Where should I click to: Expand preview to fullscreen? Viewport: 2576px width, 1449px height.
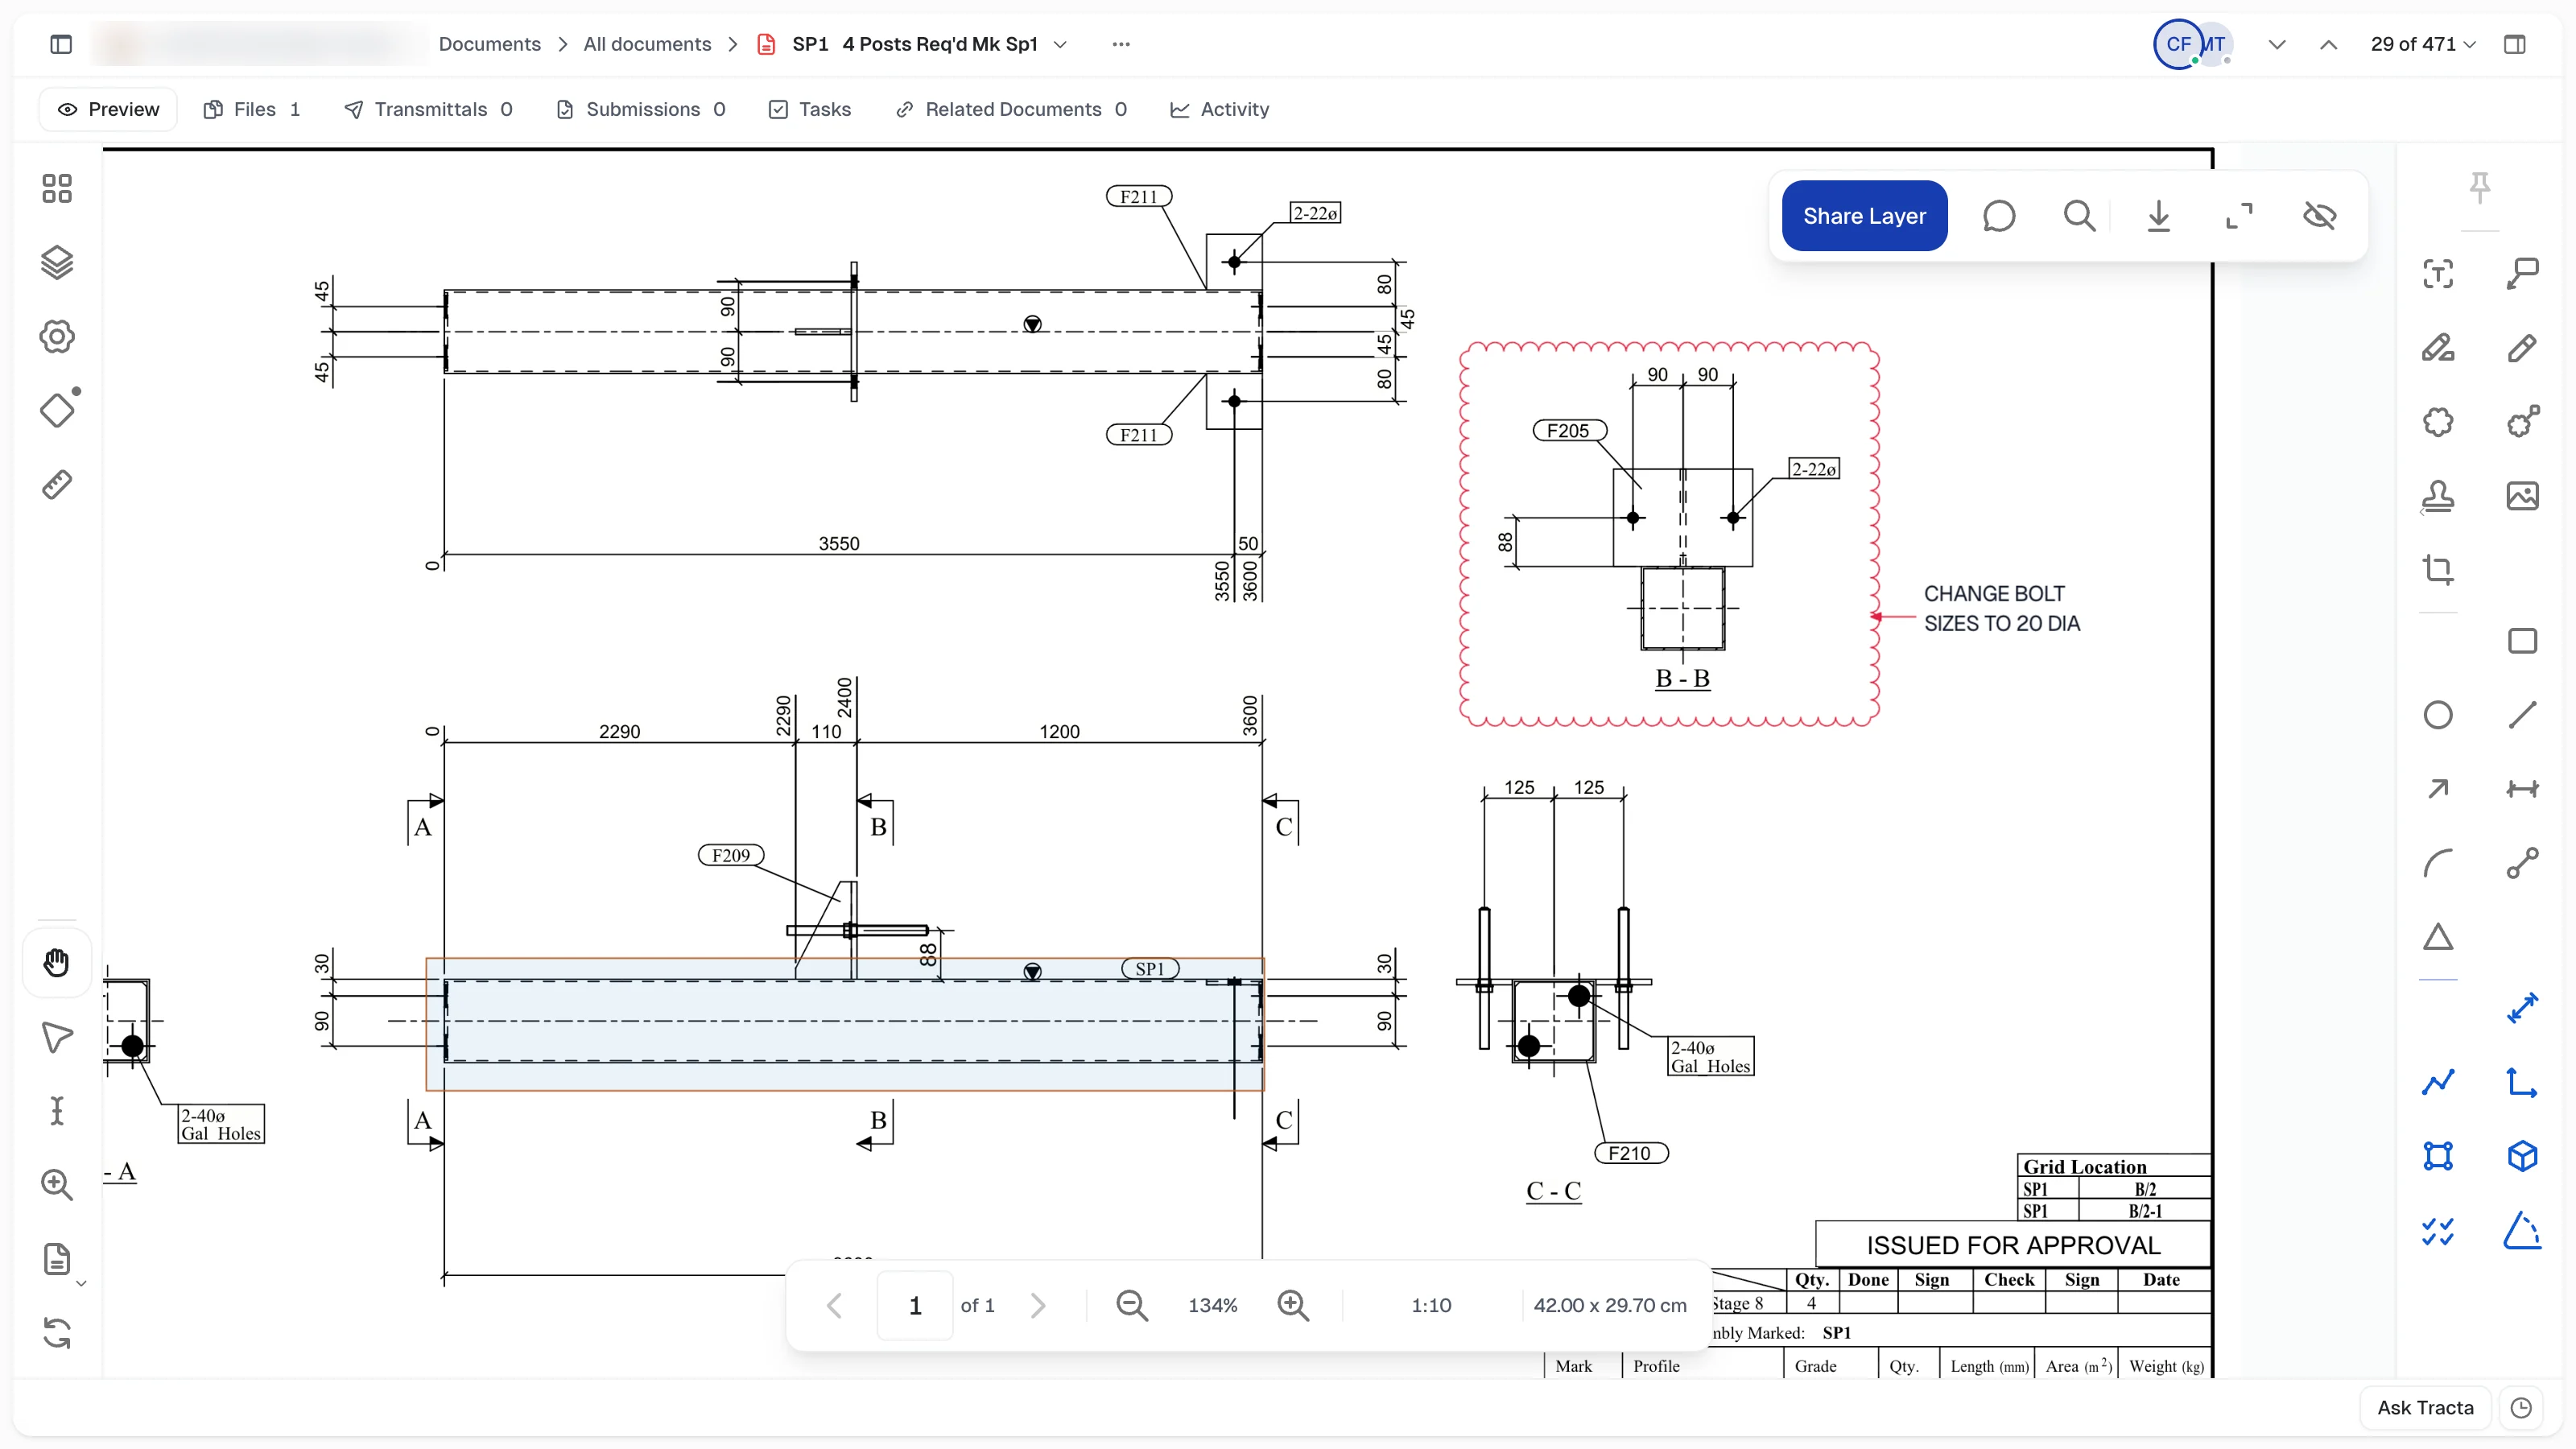(2239, 216)
